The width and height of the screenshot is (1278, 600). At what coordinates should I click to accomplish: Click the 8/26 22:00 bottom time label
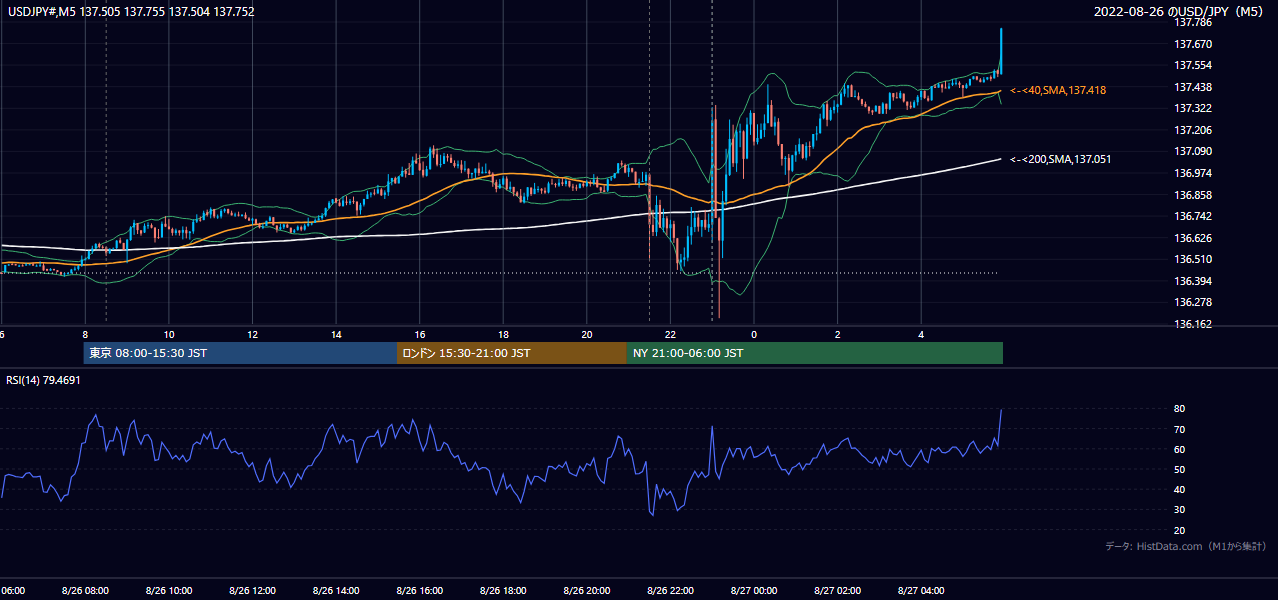[670, 591]
